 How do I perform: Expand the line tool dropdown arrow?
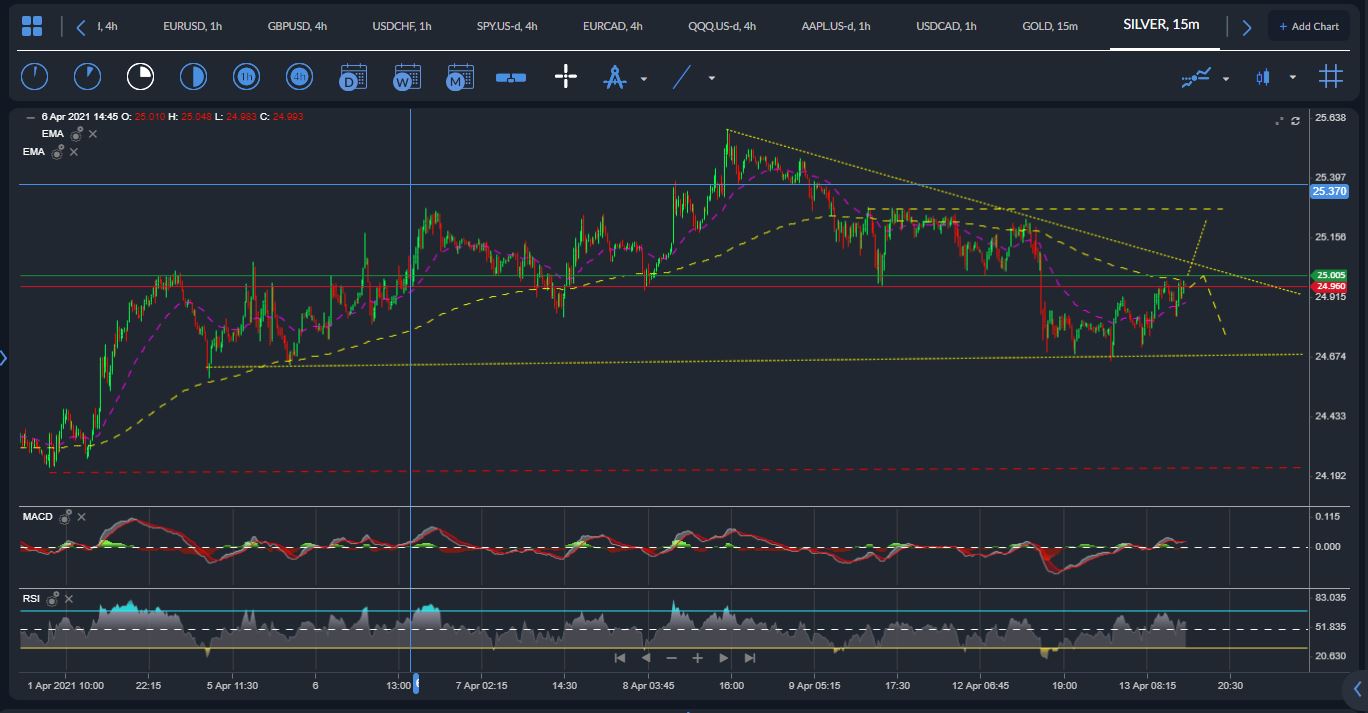point(712,78)
